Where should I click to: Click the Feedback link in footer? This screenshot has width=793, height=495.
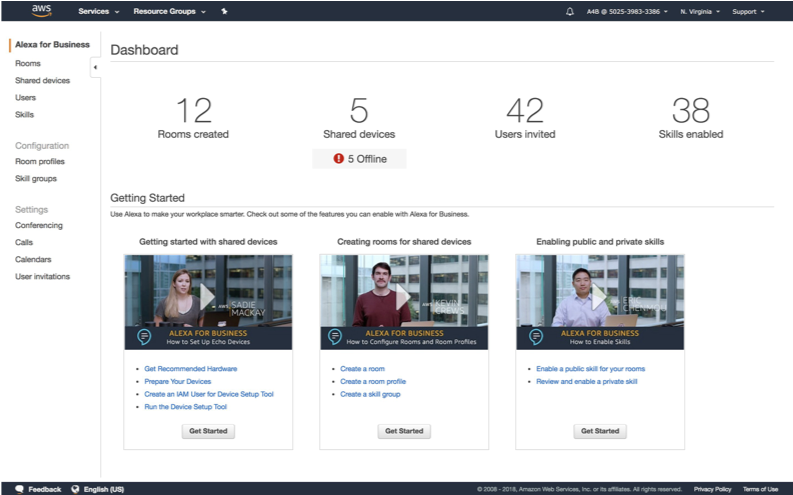coord(45,489)
